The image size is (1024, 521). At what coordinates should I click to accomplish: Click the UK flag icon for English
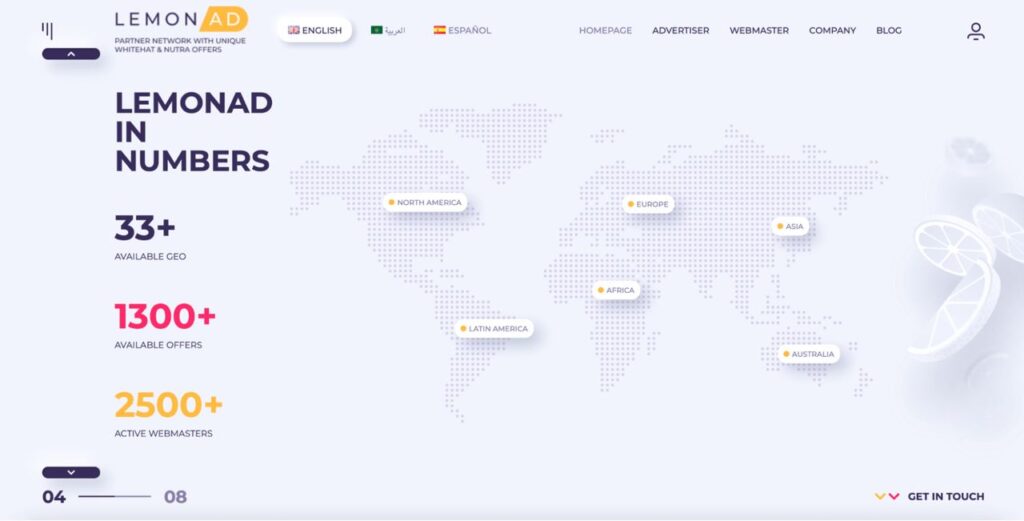tap(294, 30)
